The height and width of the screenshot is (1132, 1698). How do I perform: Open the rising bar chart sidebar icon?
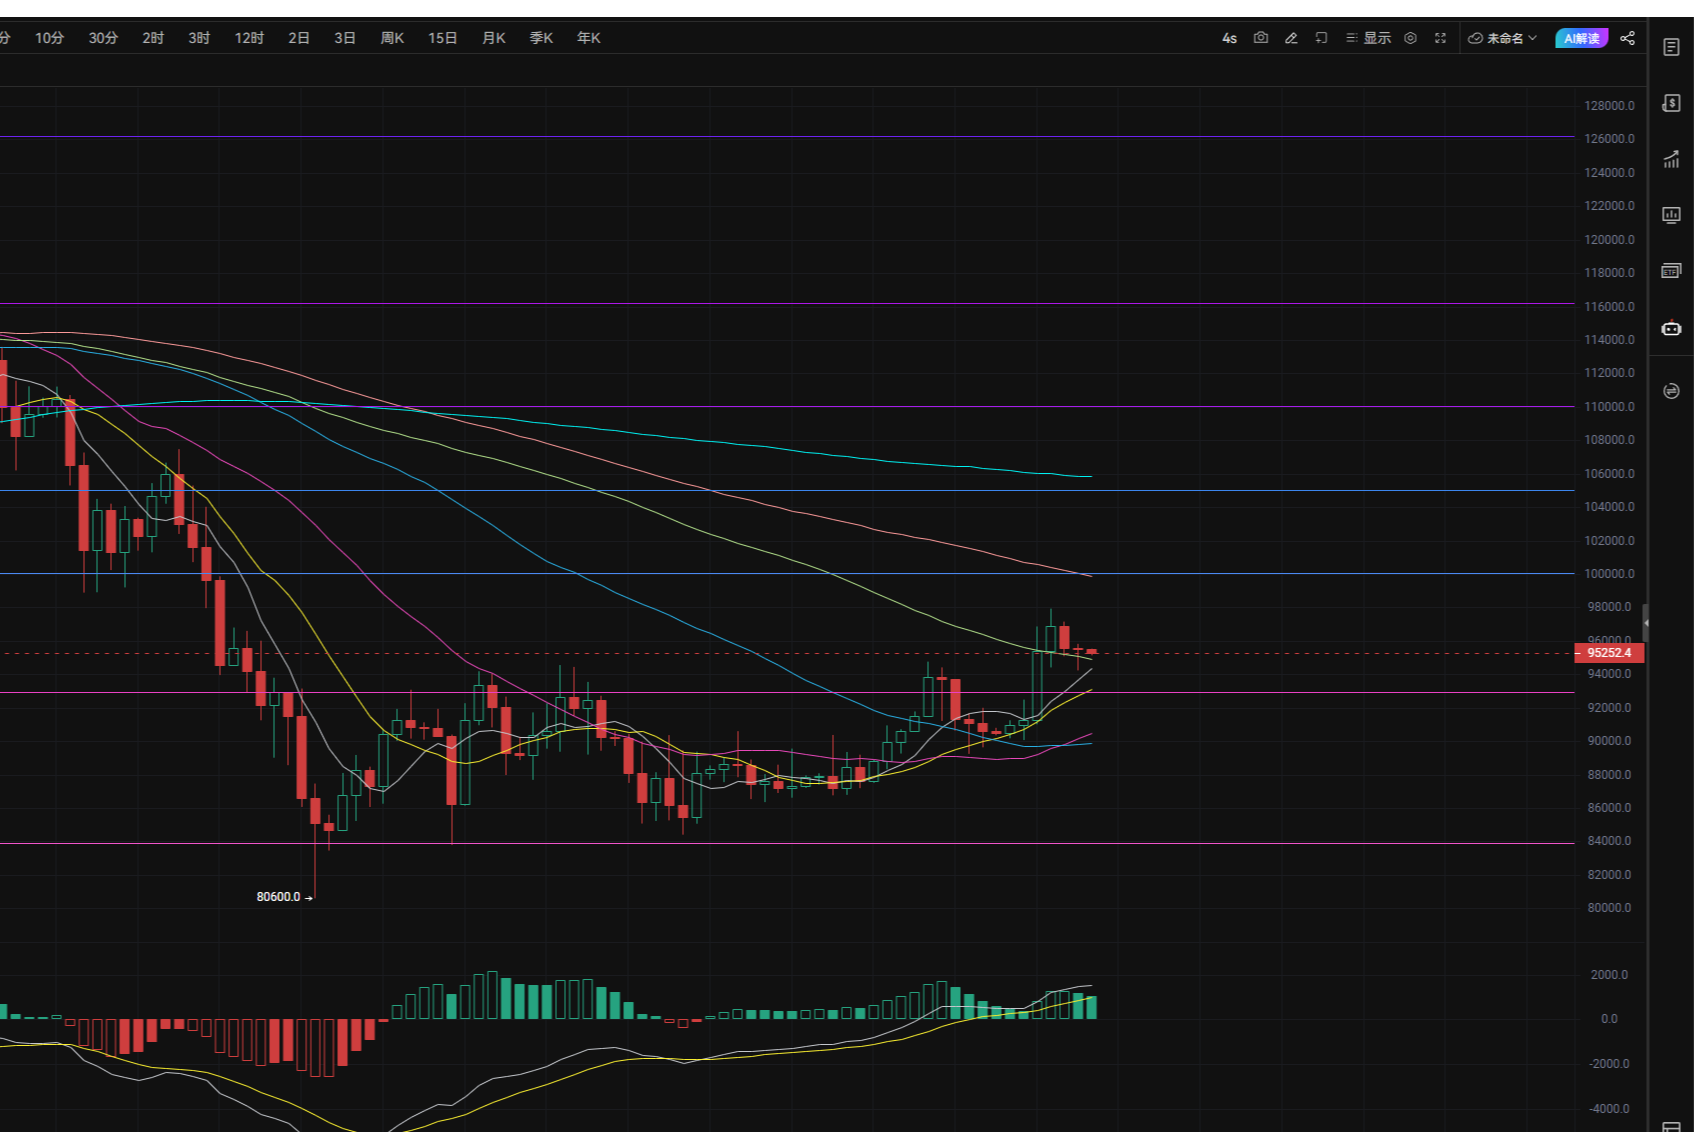click(x=1671, y=160)
